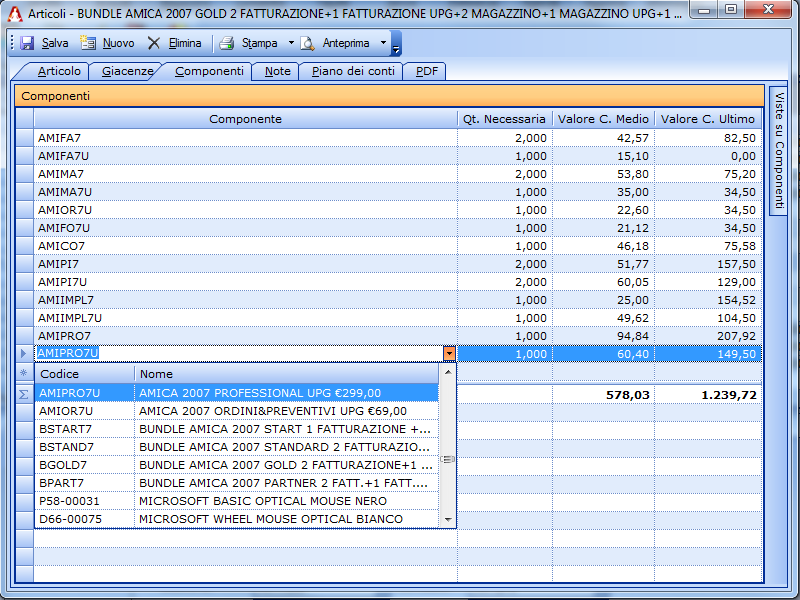This screenshot has width=800, height=600.
Task: Open the toolbar overflow options handle
Action: (396, 43)
